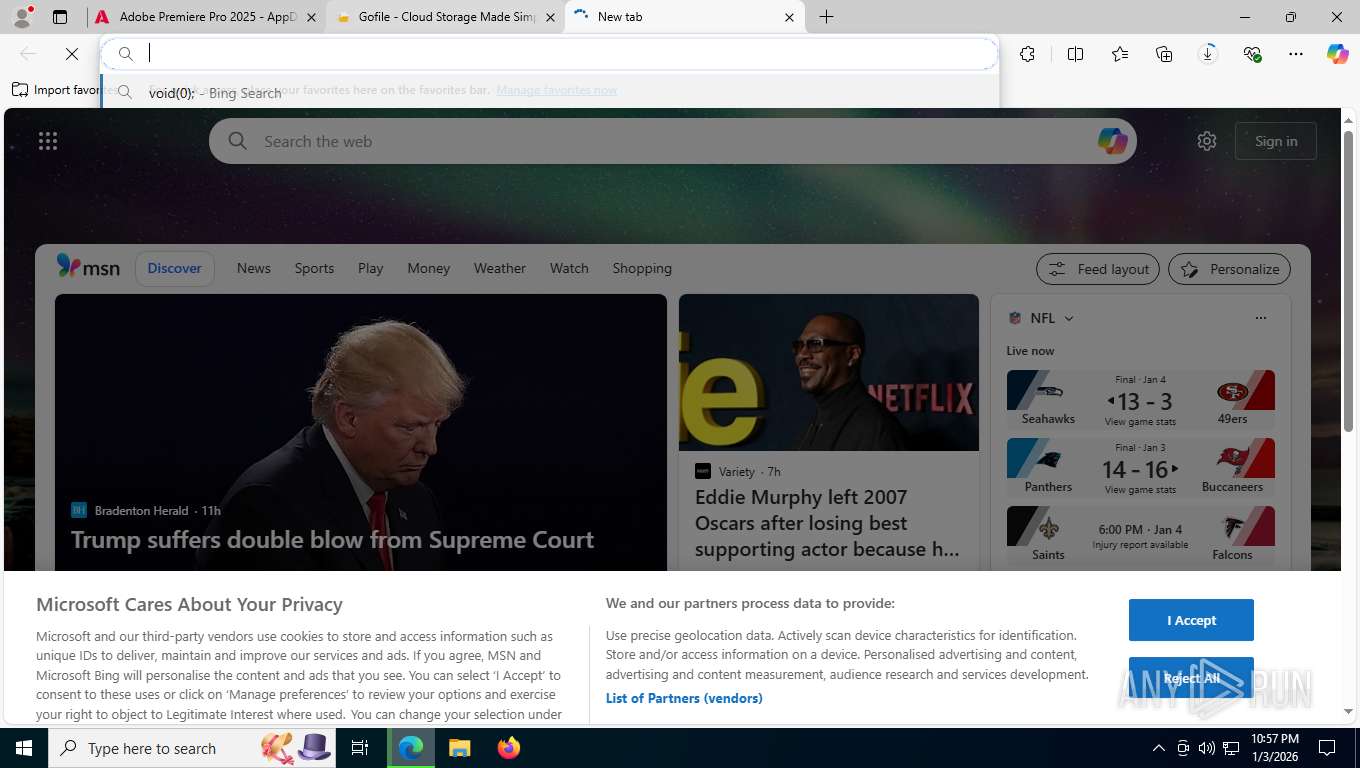This screenshot has height=768, width=1360.
Task: Switch to the Gofile tab
Action: pyautogui.click(x=446, y=17)
